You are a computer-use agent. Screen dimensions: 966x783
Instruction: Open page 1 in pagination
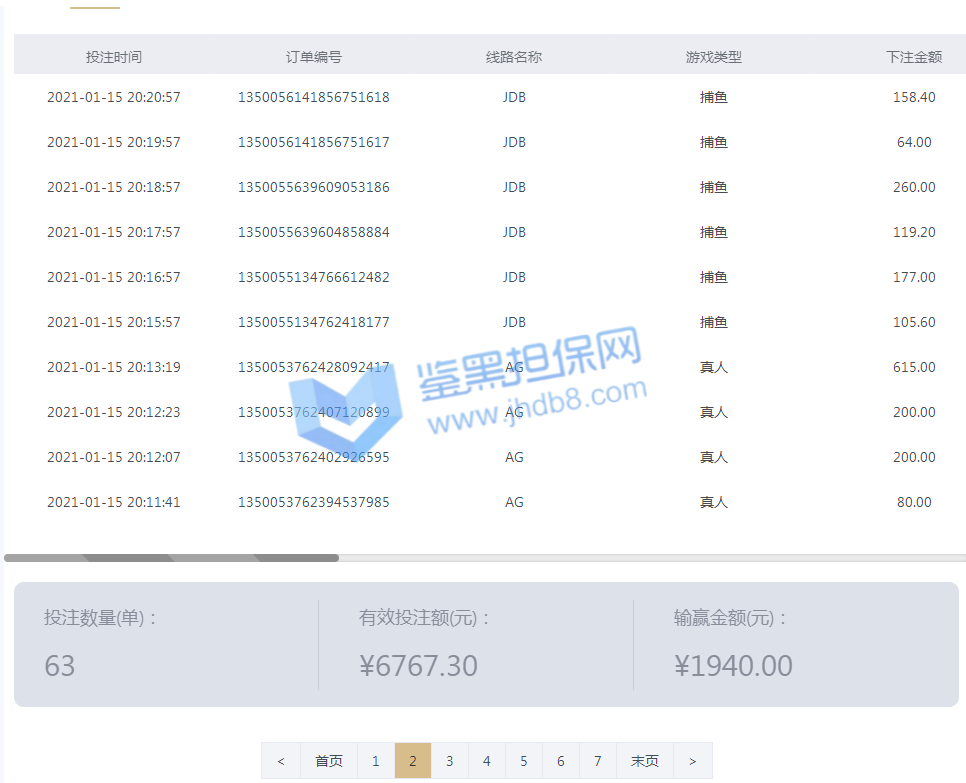376,761
